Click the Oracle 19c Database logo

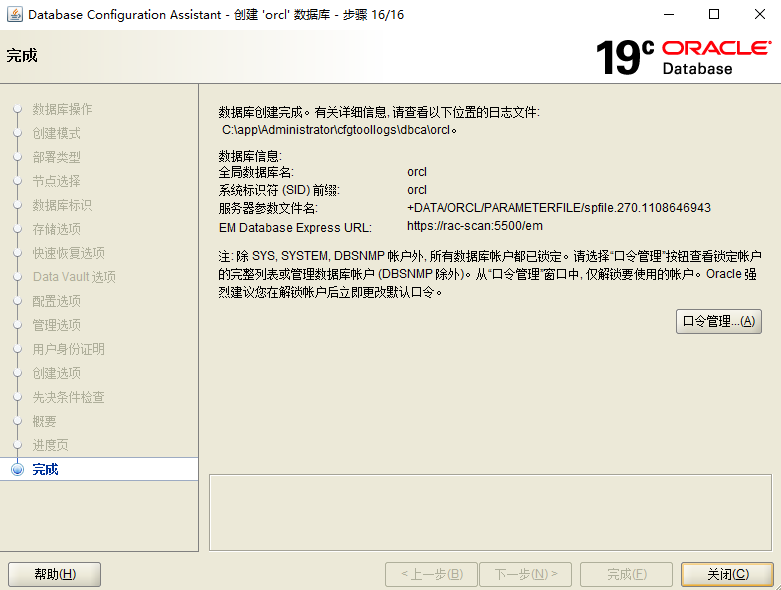point(683,57)
